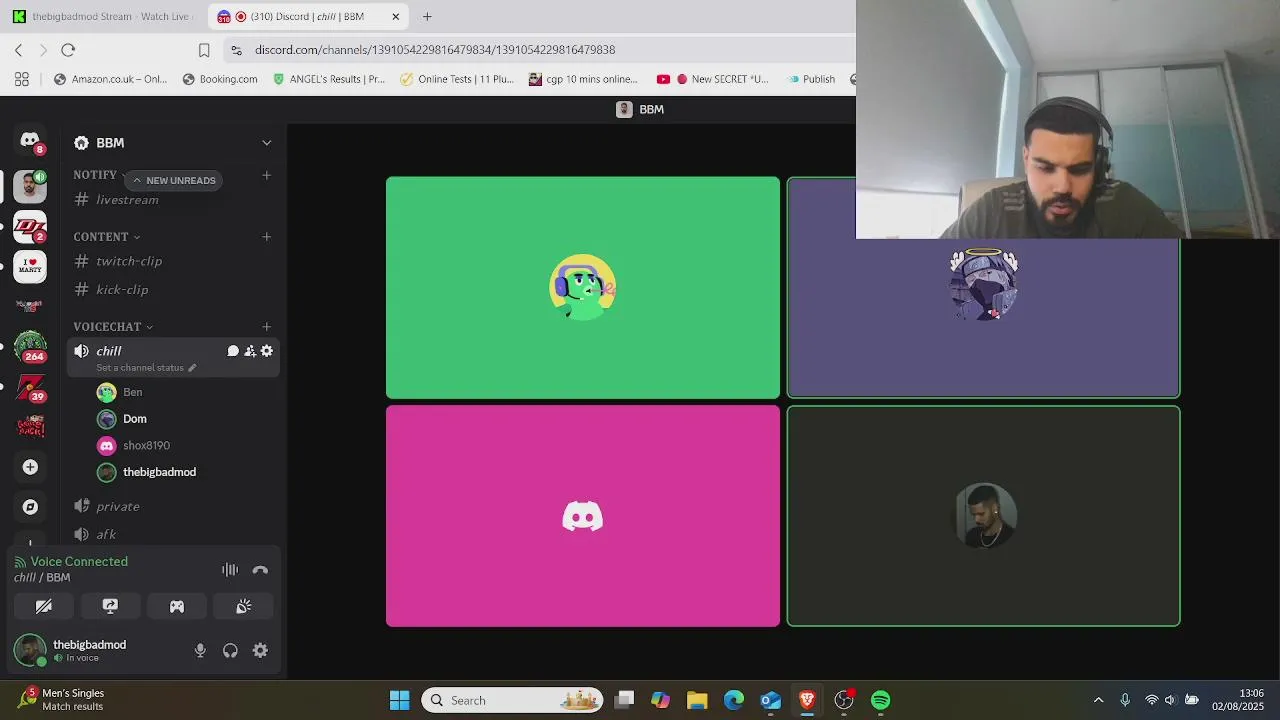This screenshot has width=1280, height=720.
Task: Disconnect from voice with hang-up icon
Action: (260, 570)
